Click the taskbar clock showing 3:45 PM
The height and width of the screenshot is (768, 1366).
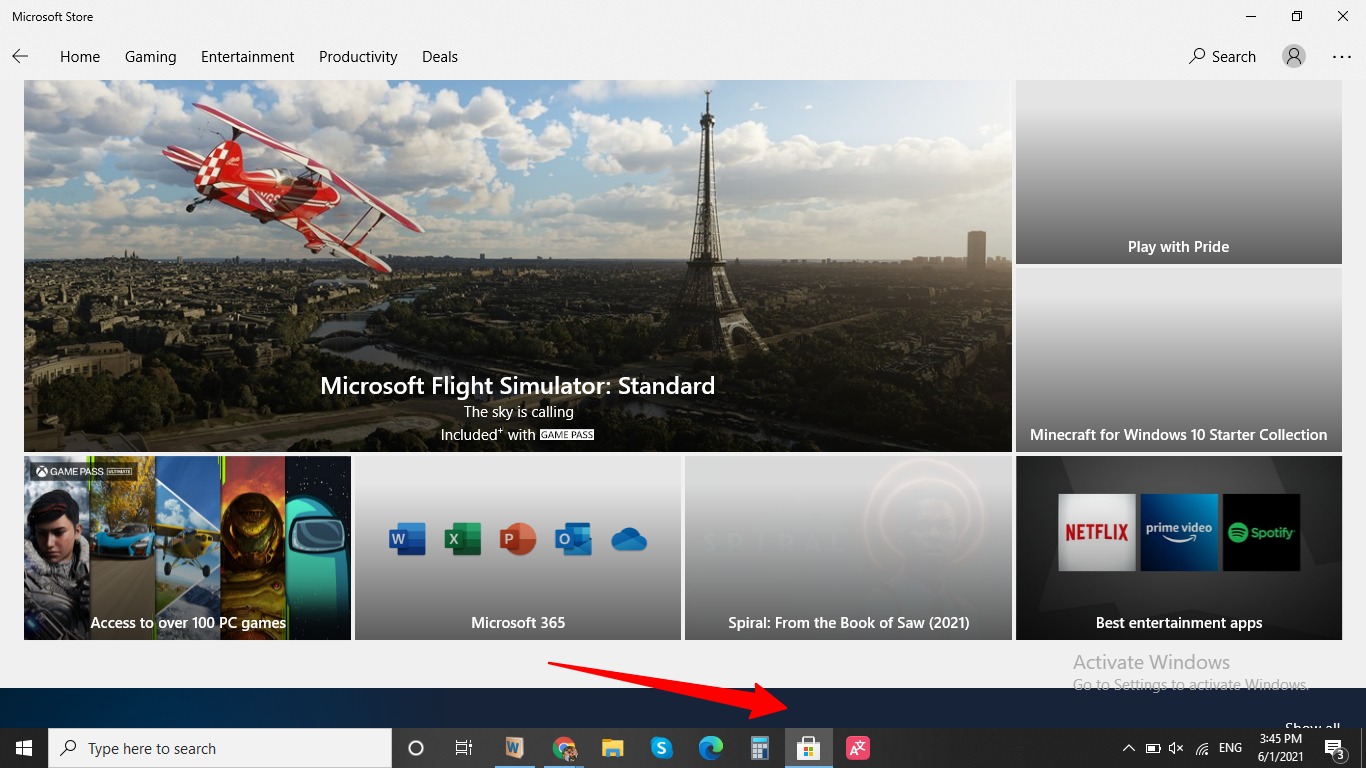pos(1281,748)
